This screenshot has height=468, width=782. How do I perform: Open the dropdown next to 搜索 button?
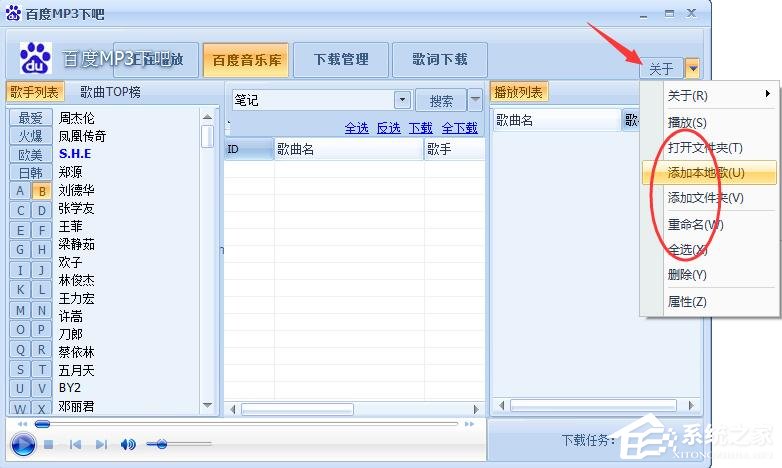click(x=475, y=100)
